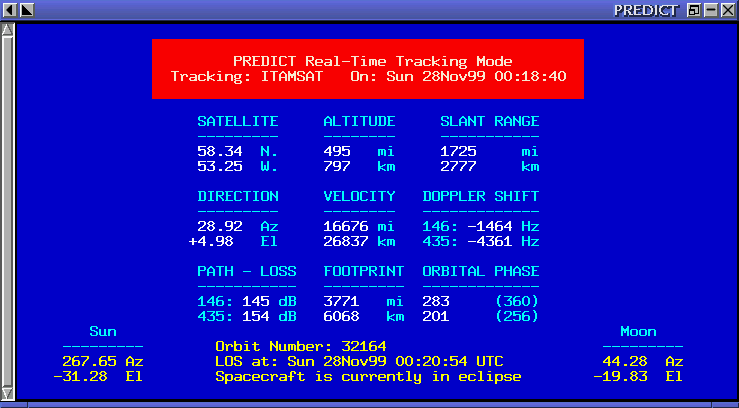Click the restore window icon beside PREDICT title

(x=694, y=10)
